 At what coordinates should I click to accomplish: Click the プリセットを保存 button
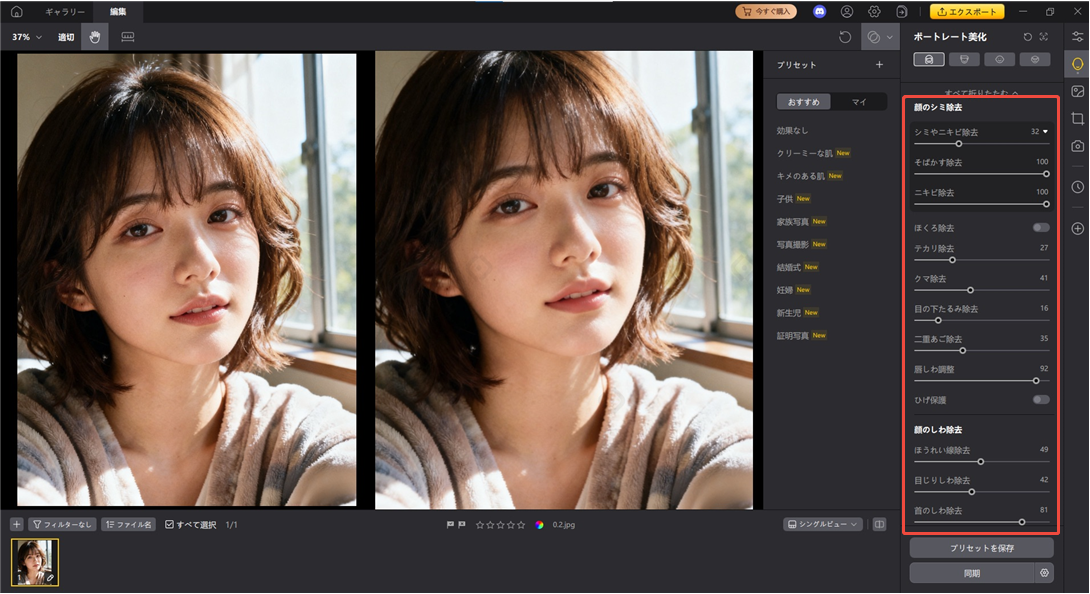pos(981,548)
